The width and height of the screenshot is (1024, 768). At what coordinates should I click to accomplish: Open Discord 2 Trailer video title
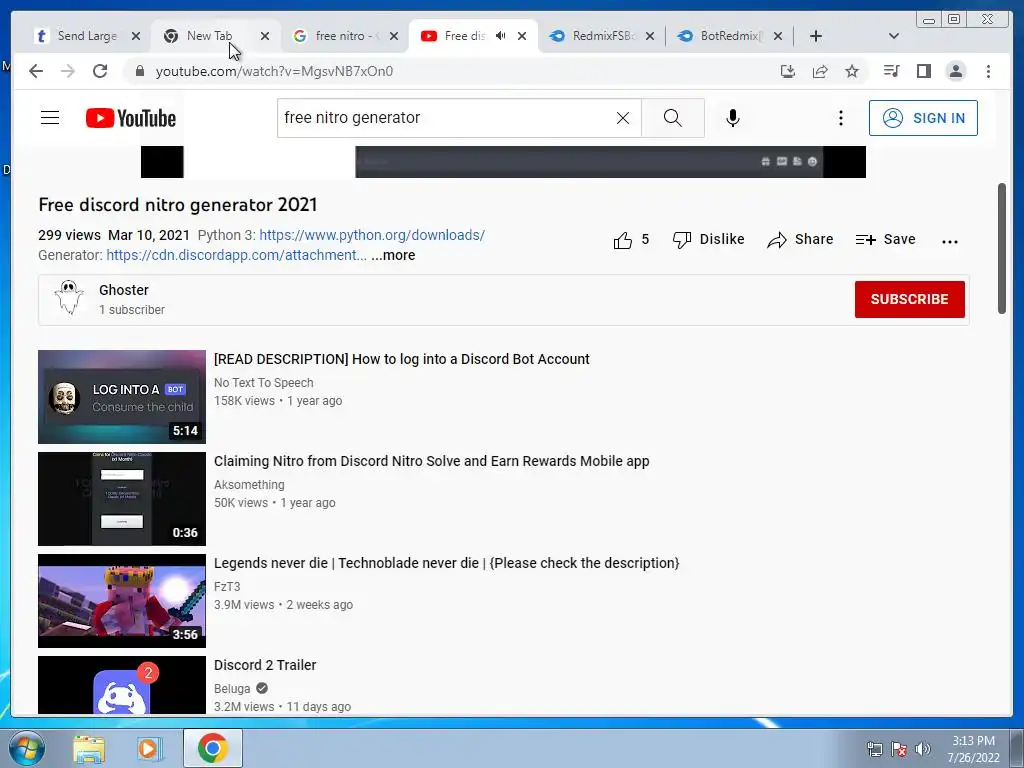click(x=265, y=665)
